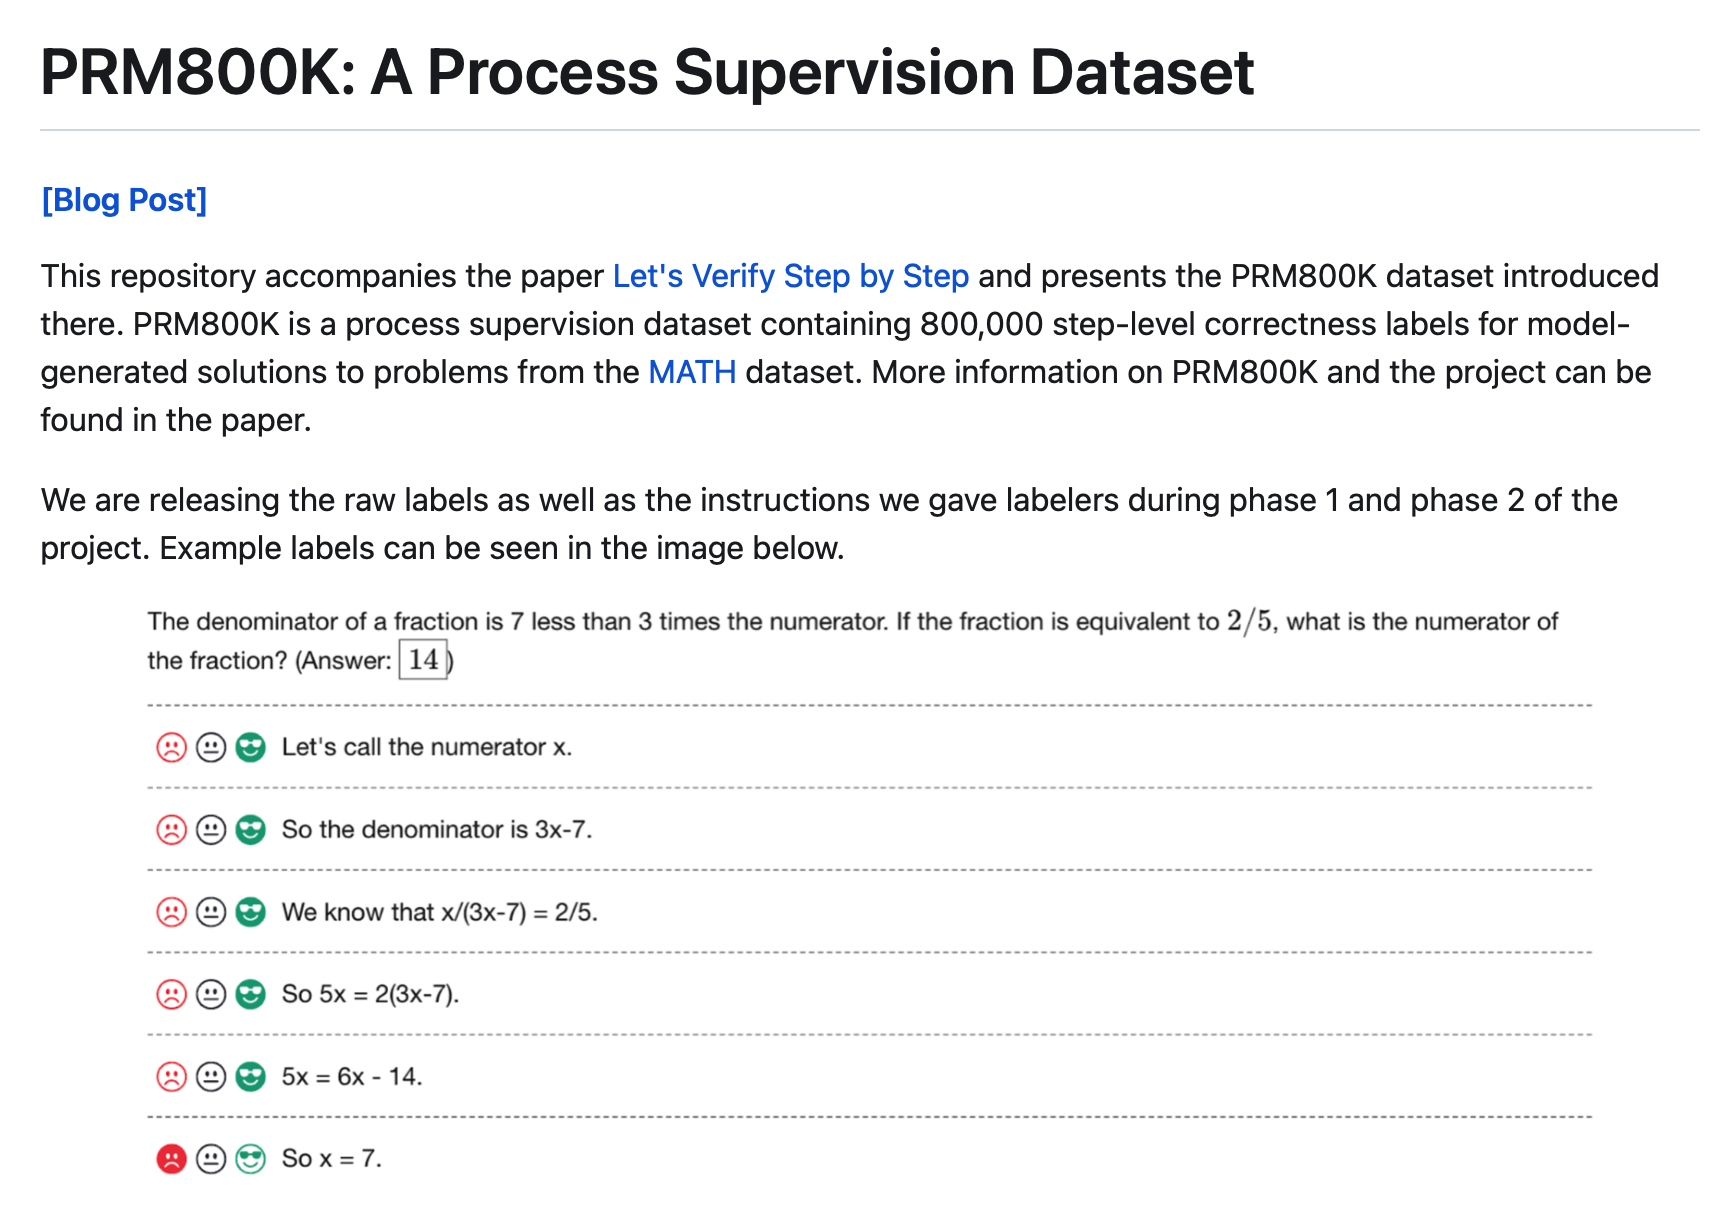Image resolution: width=1736 pixels, height=1228 pixels.
Task: Follow the MATH dataset link
Action: click(x=692, y=372)
